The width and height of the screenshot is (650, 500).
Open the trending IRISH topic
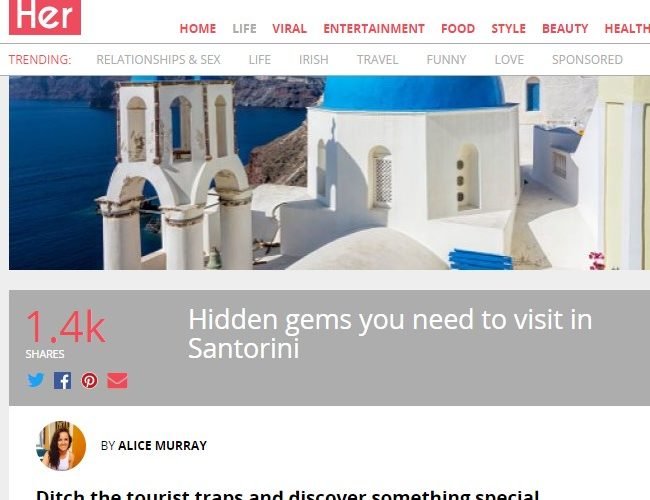pyautogui.click(x=314, y=60)
